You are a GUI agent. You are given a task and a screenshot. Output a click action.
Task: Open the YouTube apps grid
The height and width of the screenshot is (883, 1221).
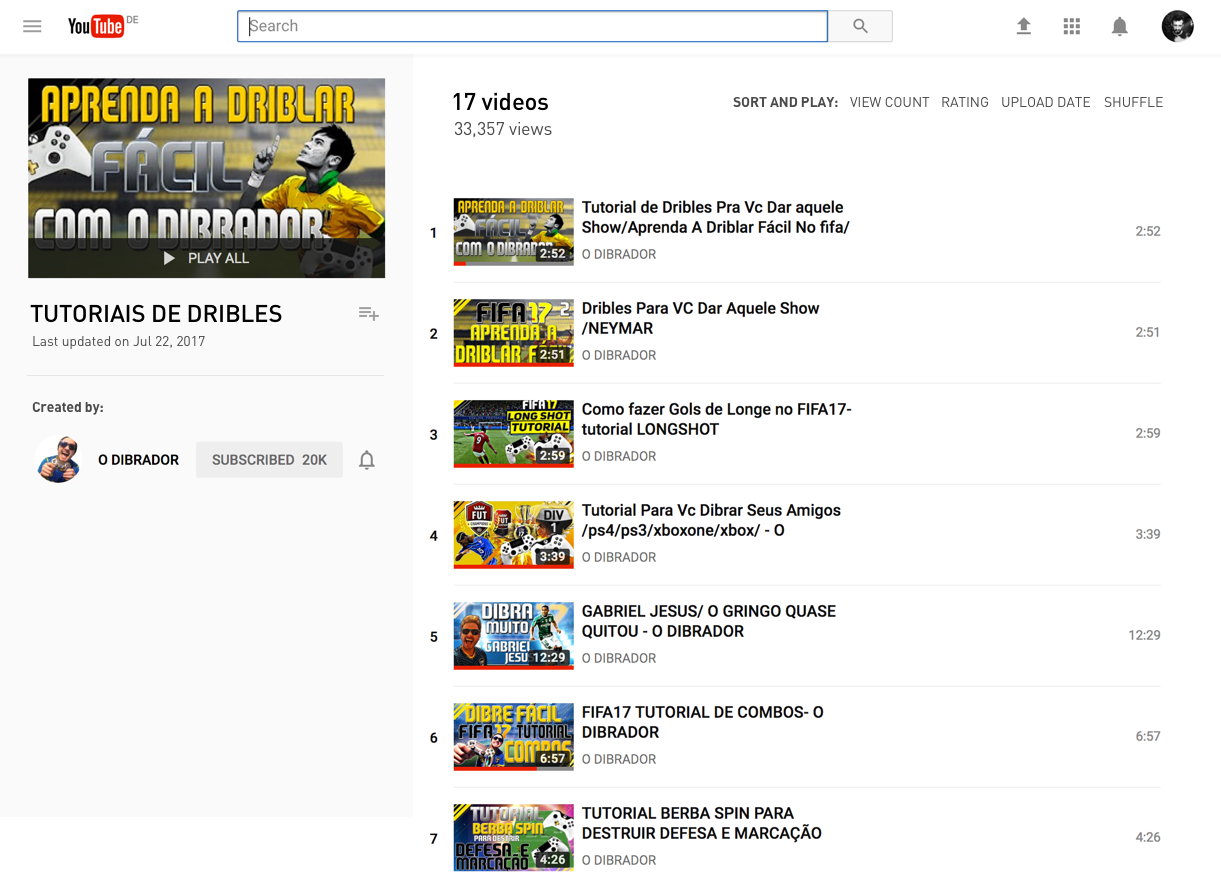tap(1071, 26)
